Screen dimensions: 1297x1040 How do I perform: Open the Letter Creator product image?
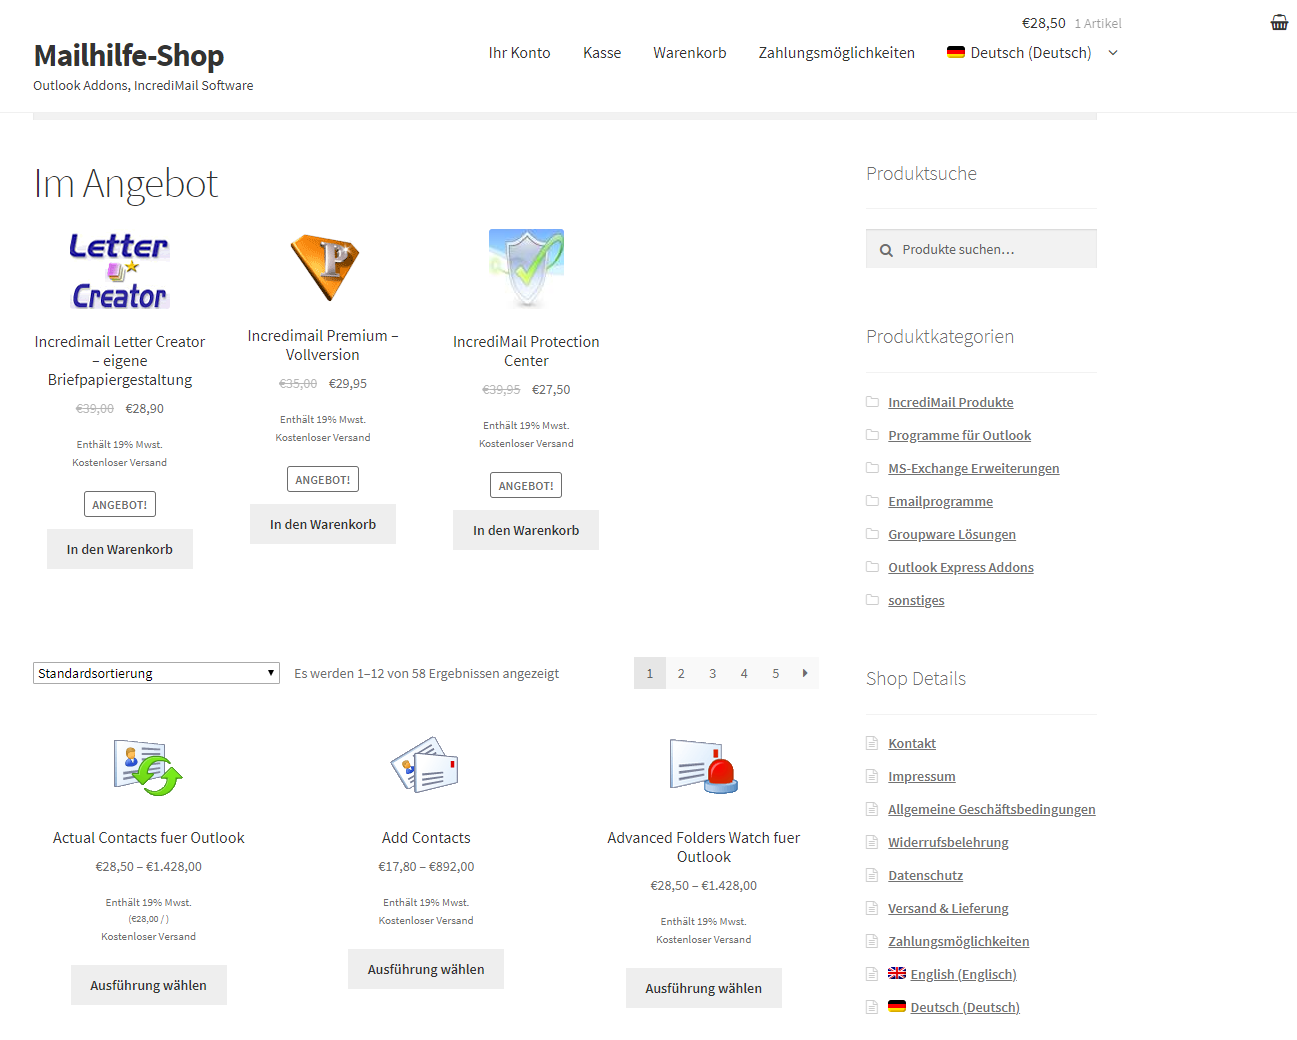pyautogui.click(x=120, y=271)
